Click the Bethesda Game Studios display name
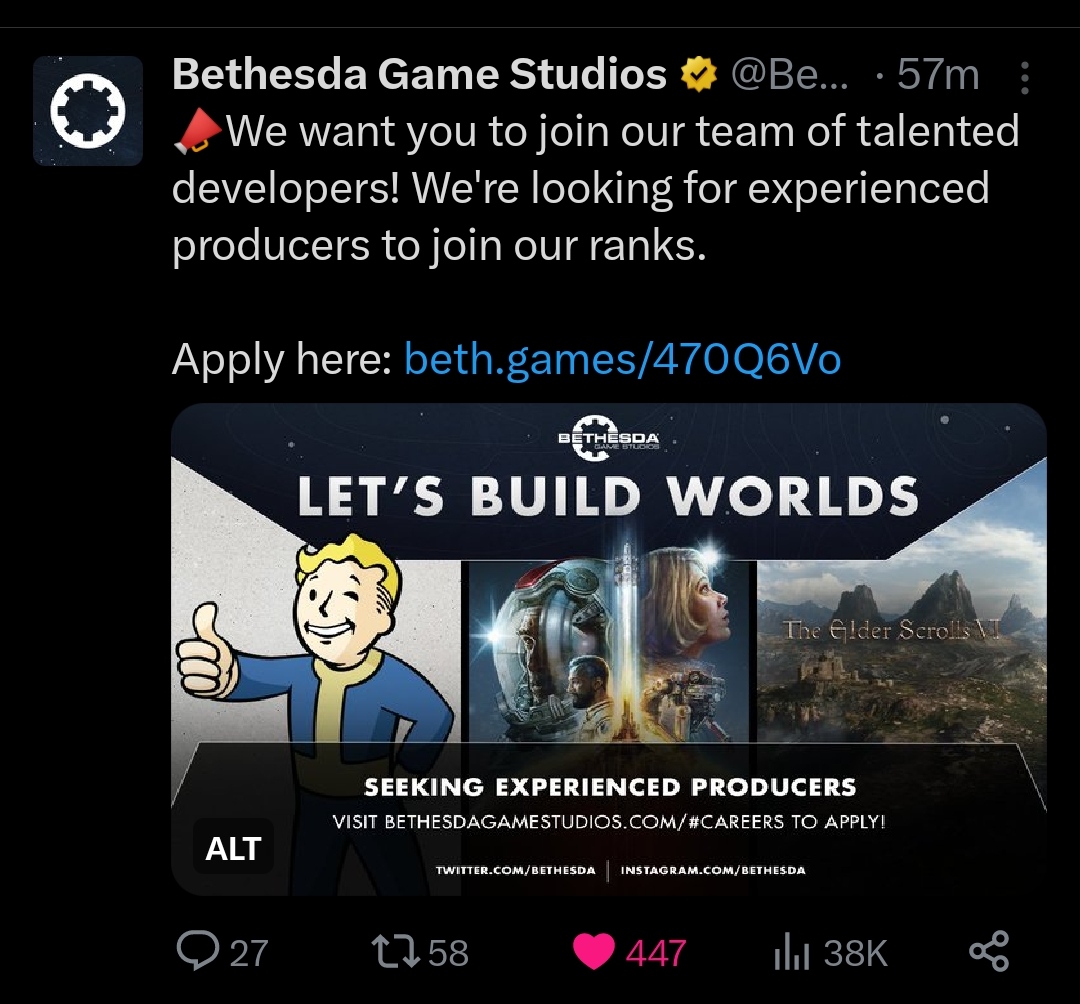 pos(419,74)
